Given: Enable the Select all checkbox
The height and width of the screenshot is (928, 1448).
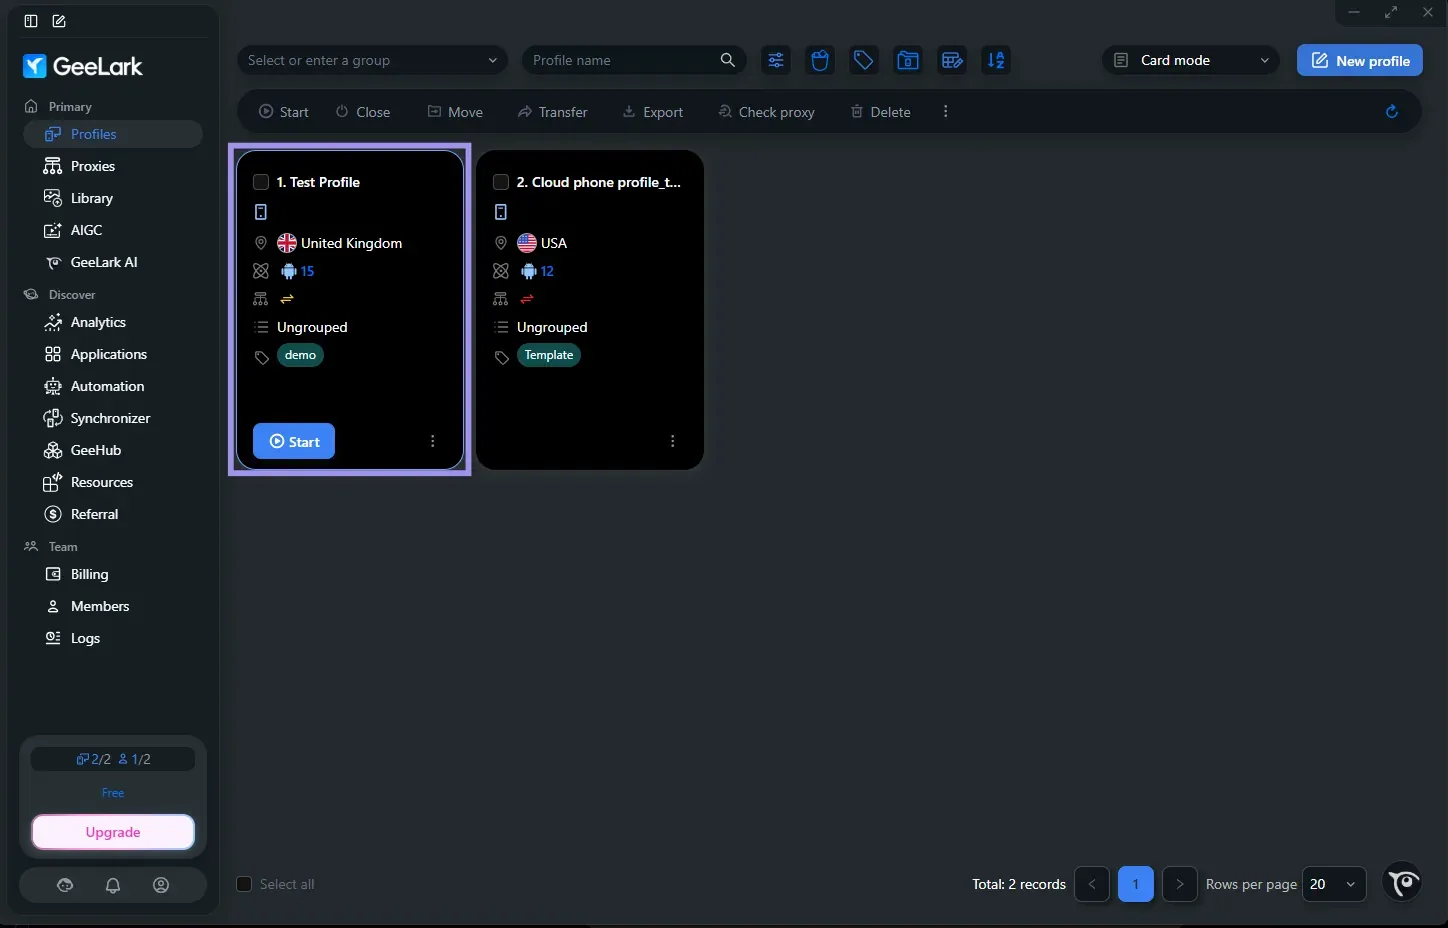Looking at the screenshot, I should (244, 884).
